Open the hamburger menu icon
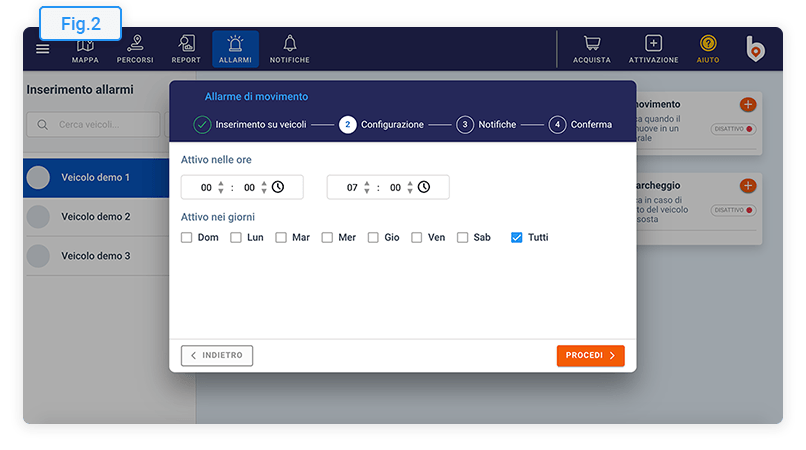 [42, 49]
